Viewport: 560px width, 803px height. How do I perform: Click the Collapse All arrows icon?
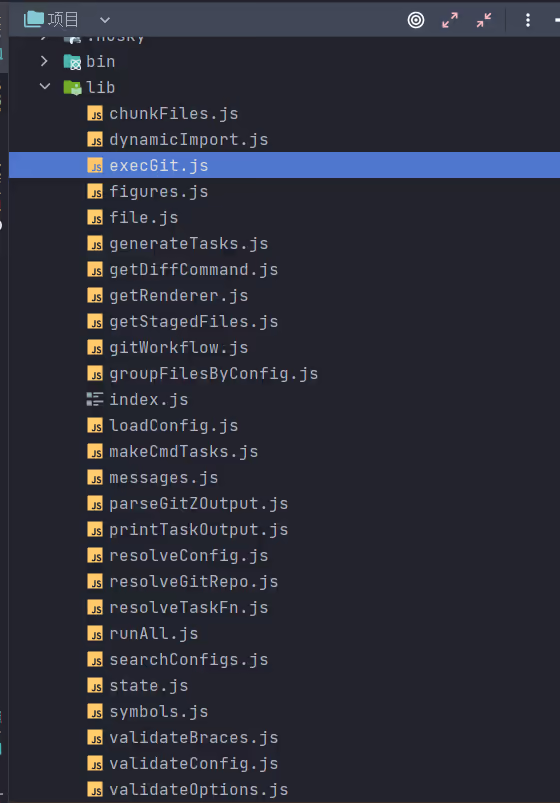(x=484, y=20)
